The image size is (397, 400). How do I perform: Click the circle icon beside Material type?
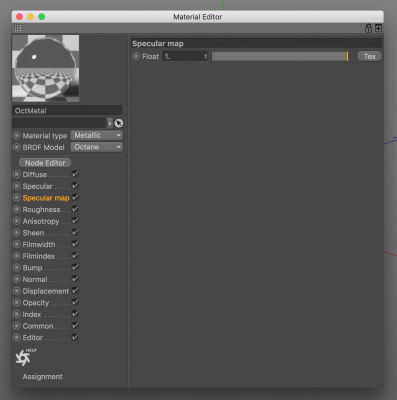(x=17, y=136)
